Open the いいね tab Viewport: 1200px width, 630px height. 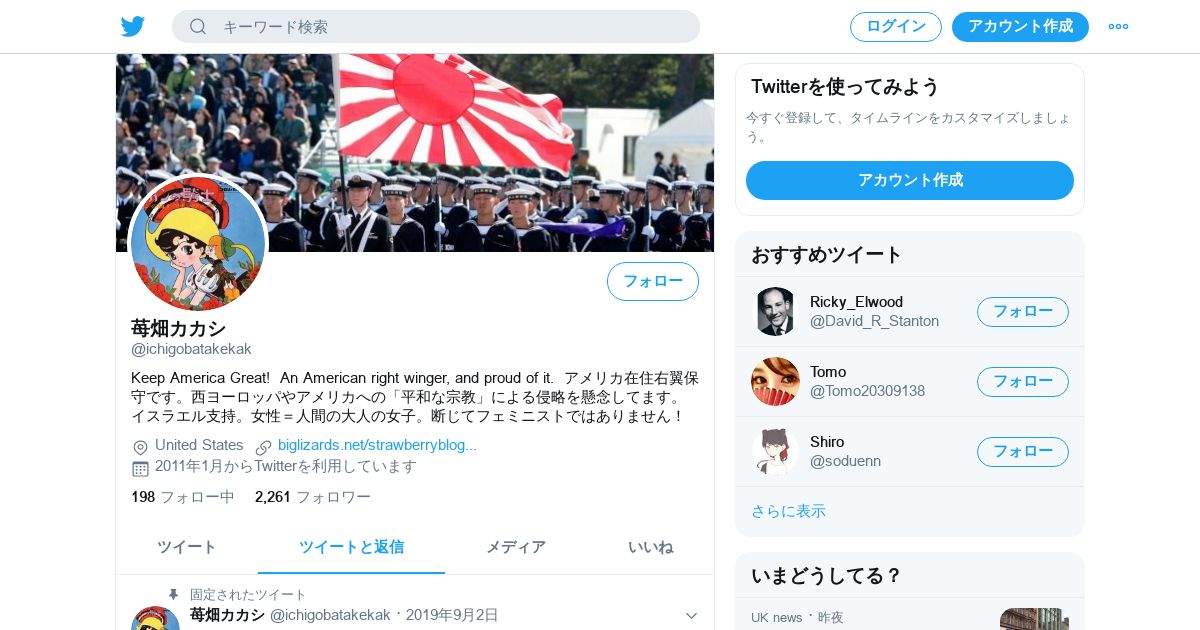point(651,547)
